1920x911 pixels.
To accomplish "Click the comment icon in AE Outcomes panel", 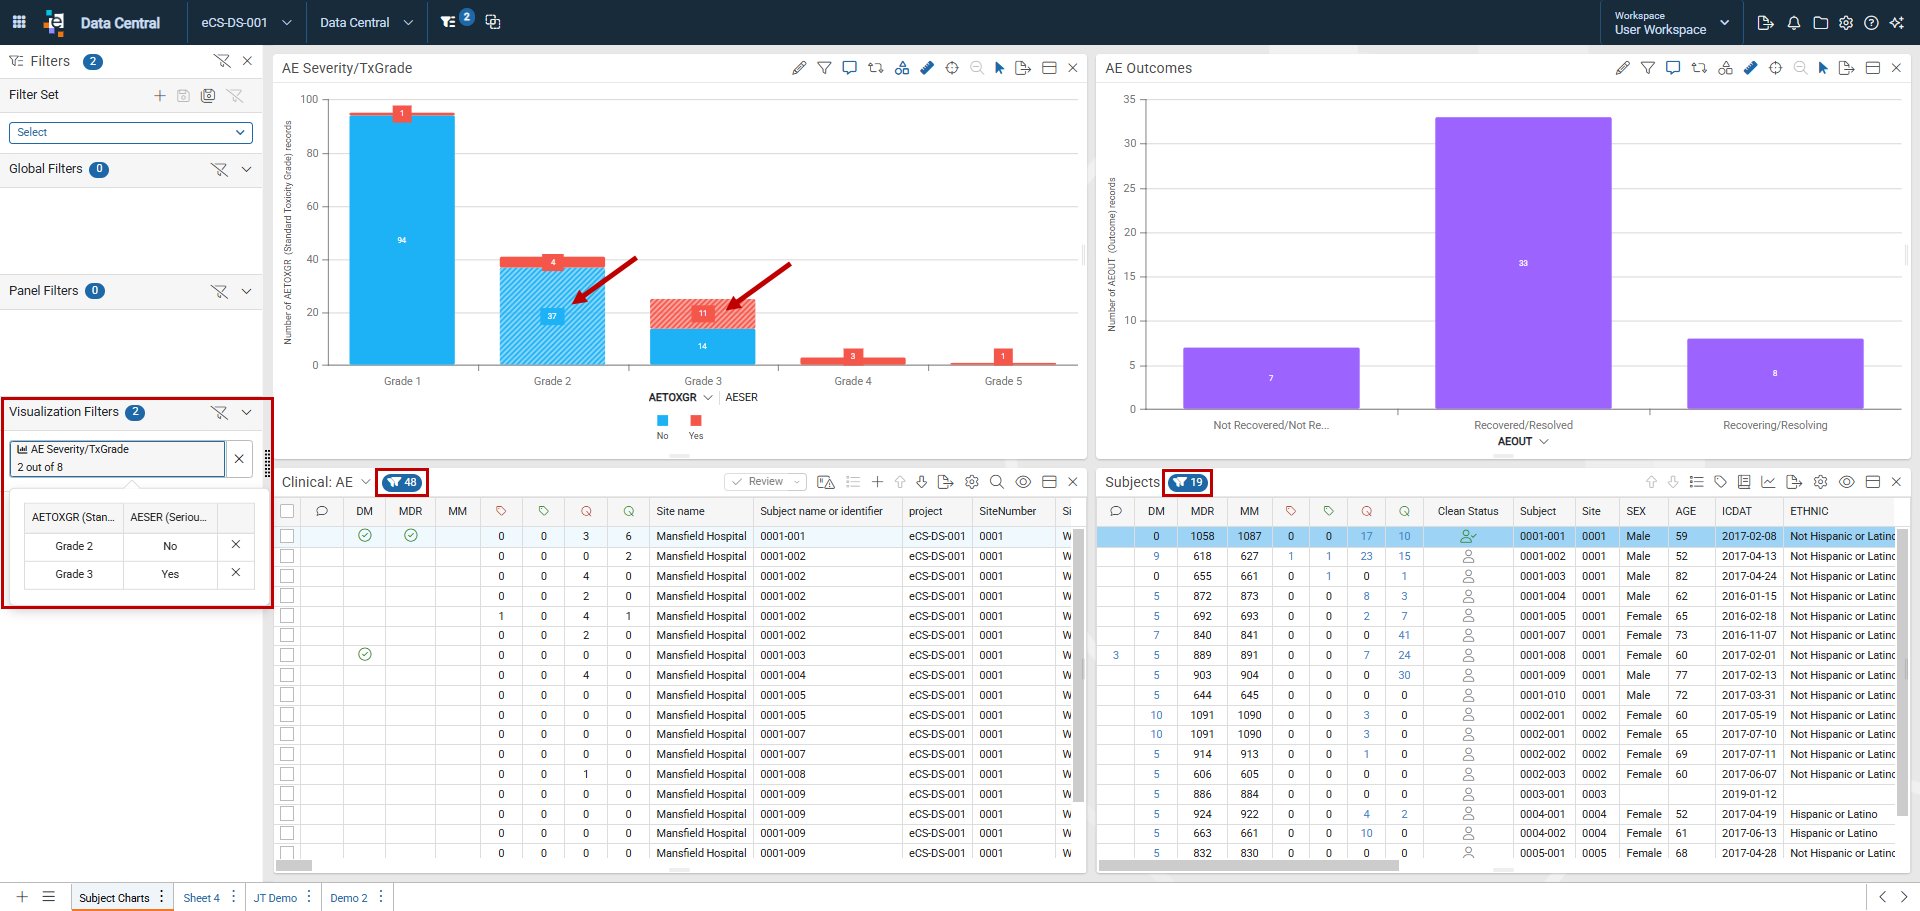I will (1672, 68).
